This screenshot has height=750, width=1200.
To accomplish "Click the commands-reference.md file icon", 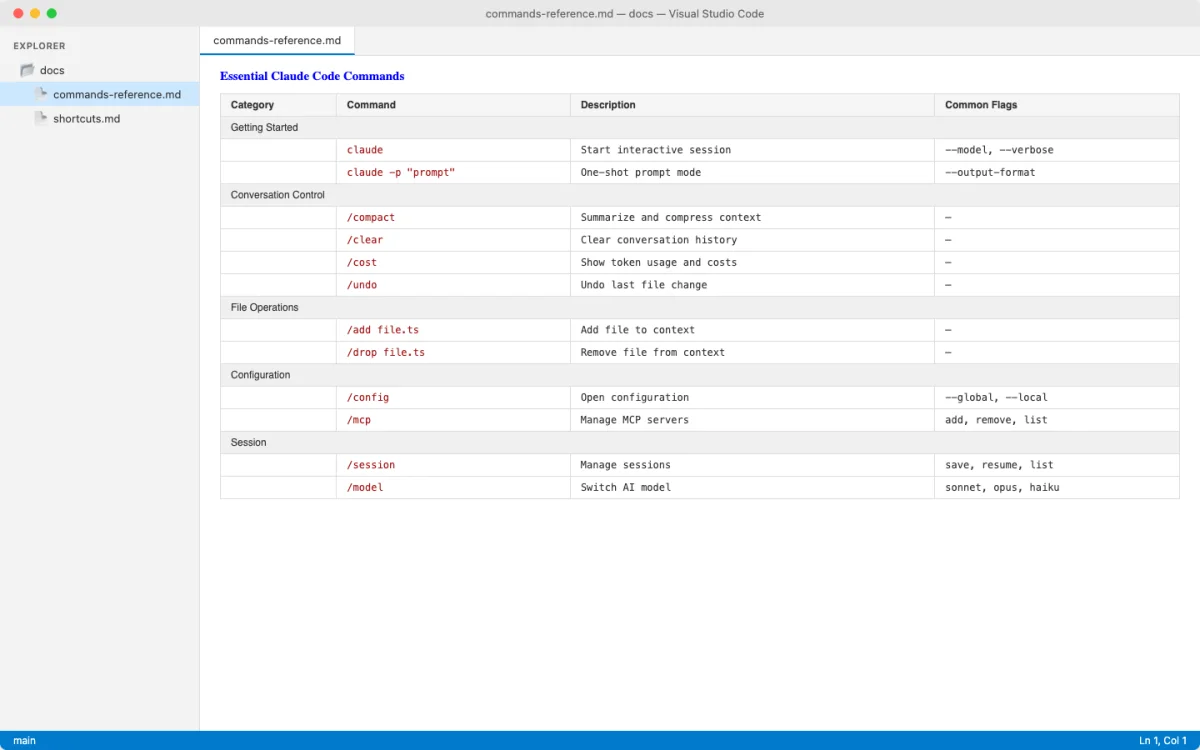I will click(x=41, y=94).
